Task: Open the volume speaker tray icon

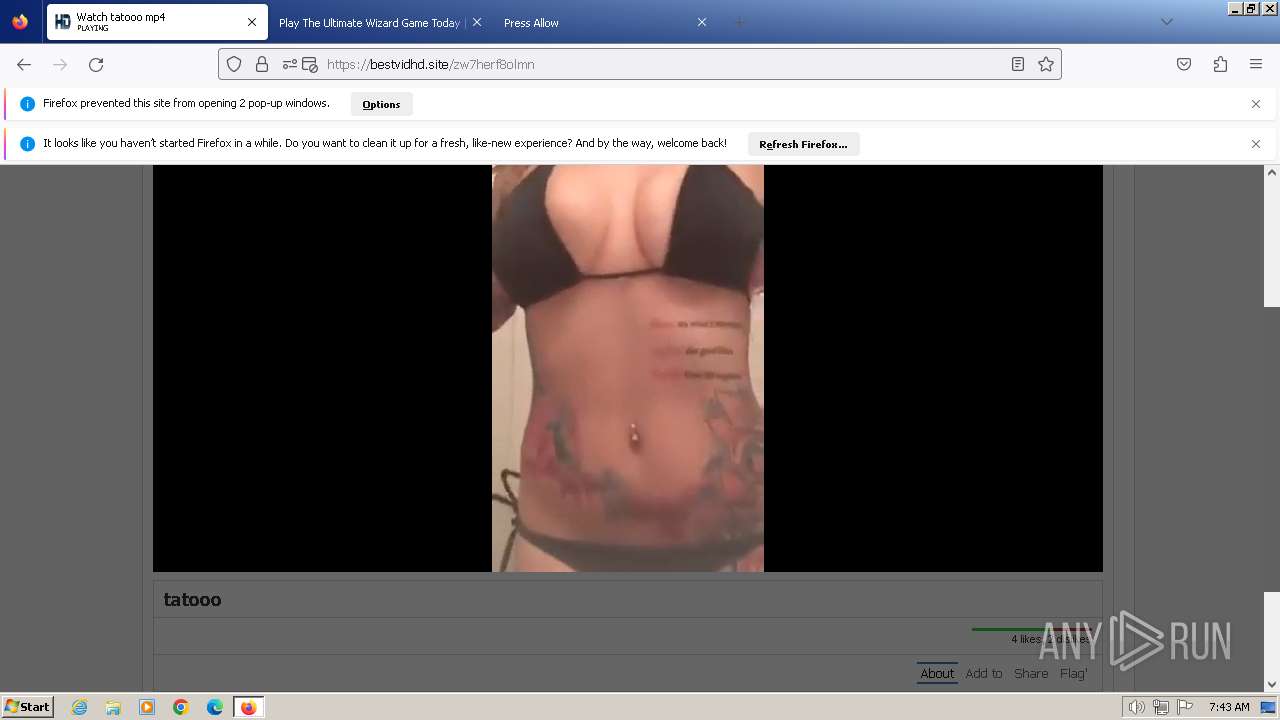Action: pyautogui.click(x=1136, y=707)
